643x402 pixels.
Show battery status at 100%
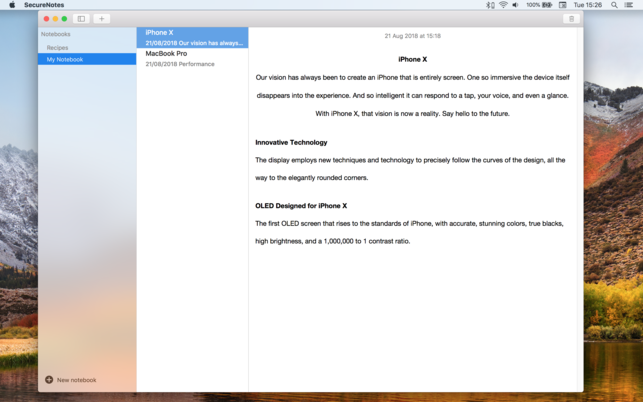(539, 5)
